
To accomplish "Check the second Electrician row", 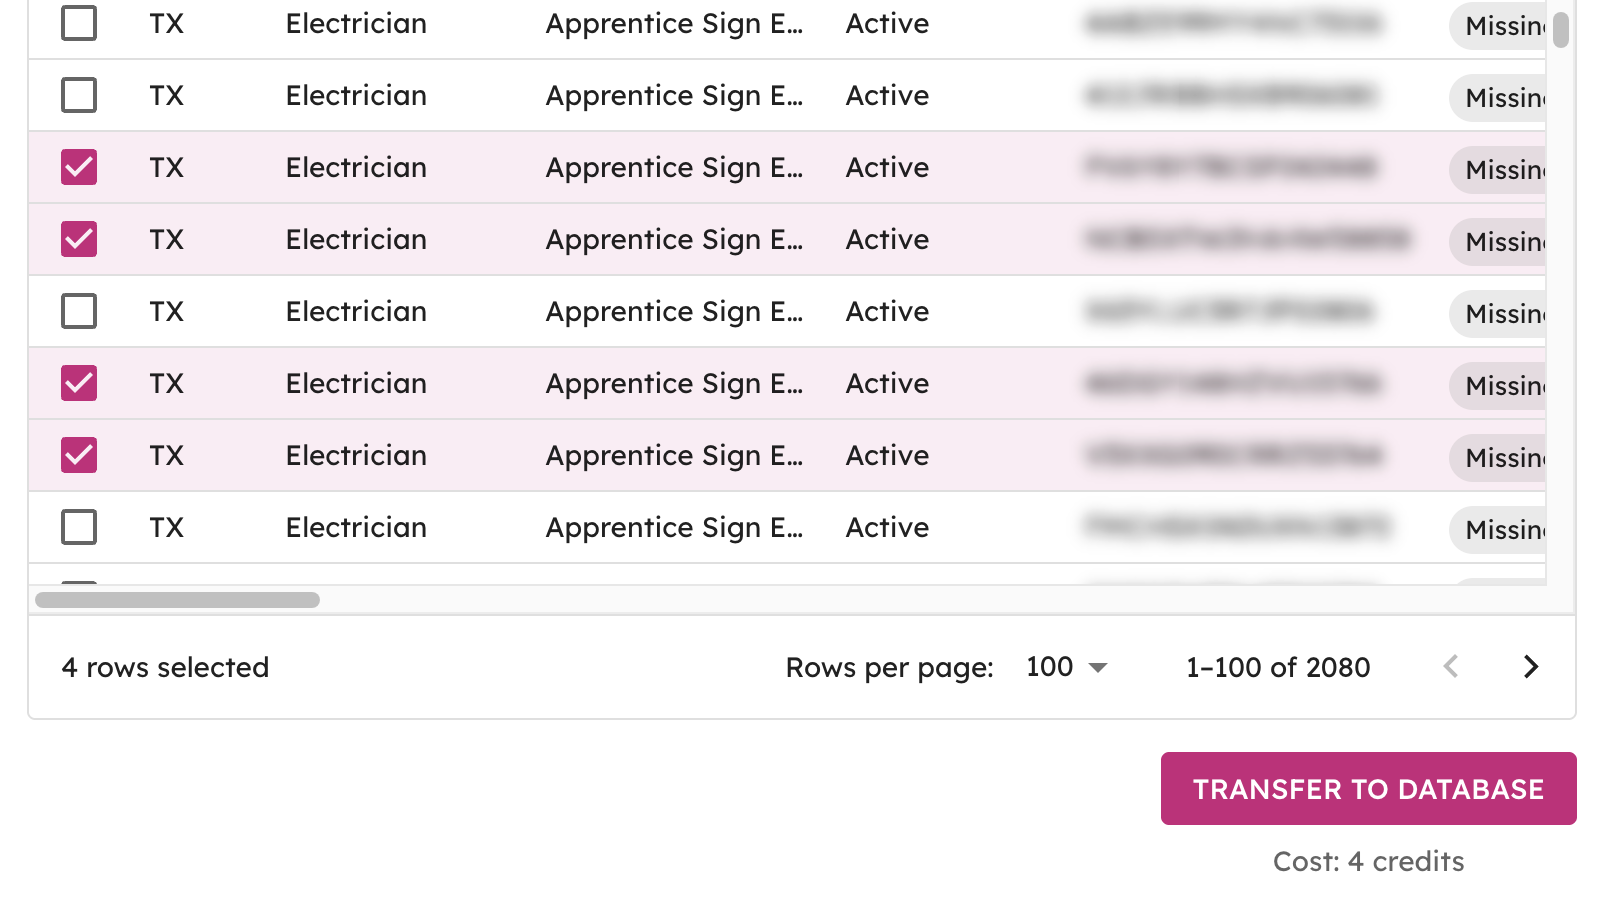I will (79, 95).
